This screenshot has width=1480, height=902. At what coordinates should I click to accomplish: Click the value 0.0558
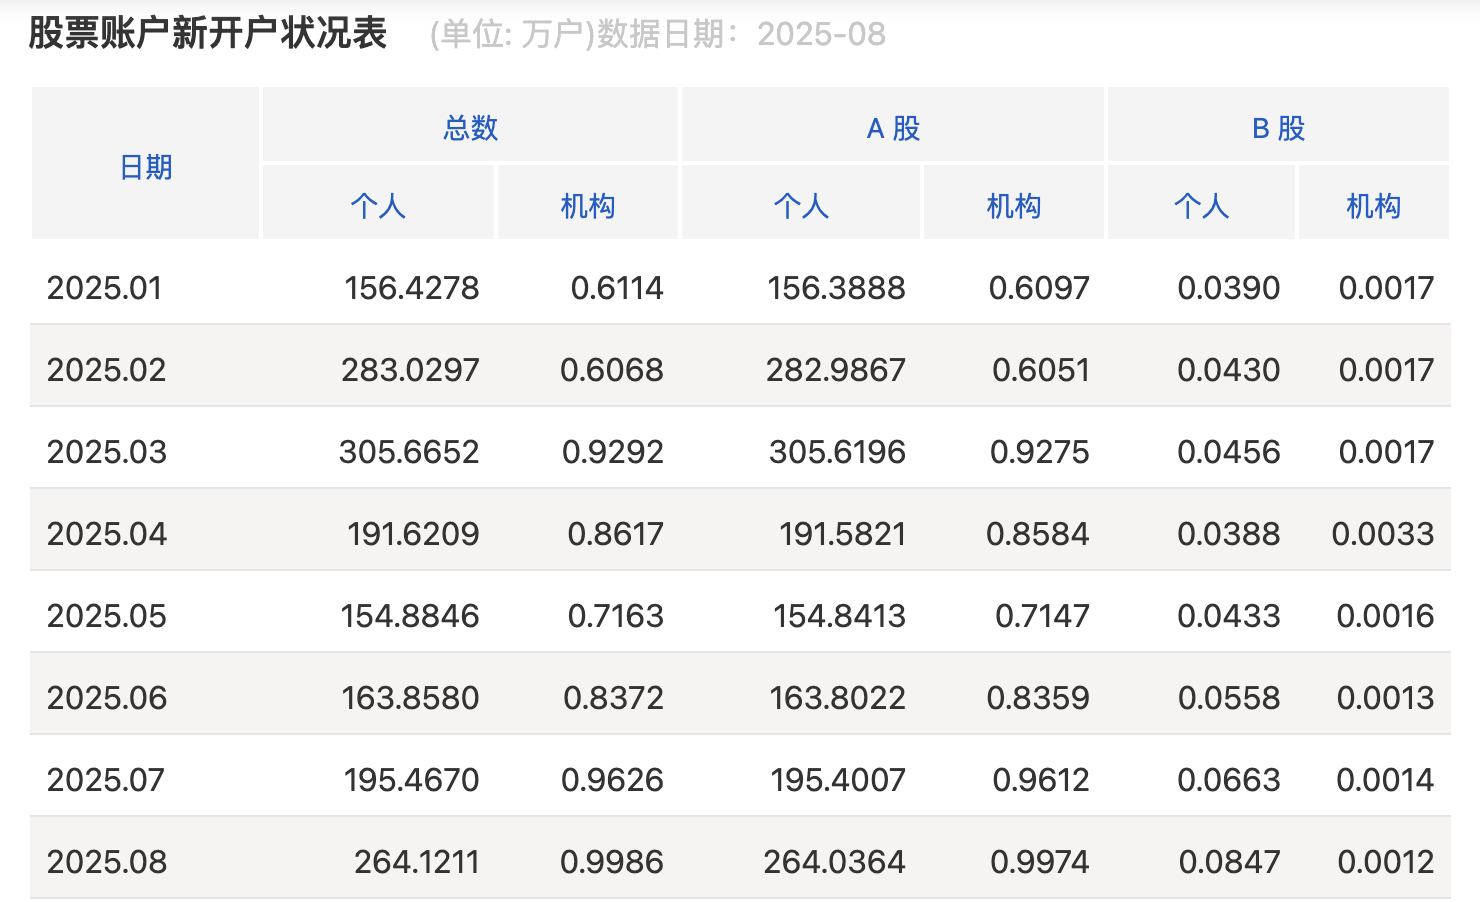coord(1229,698)
